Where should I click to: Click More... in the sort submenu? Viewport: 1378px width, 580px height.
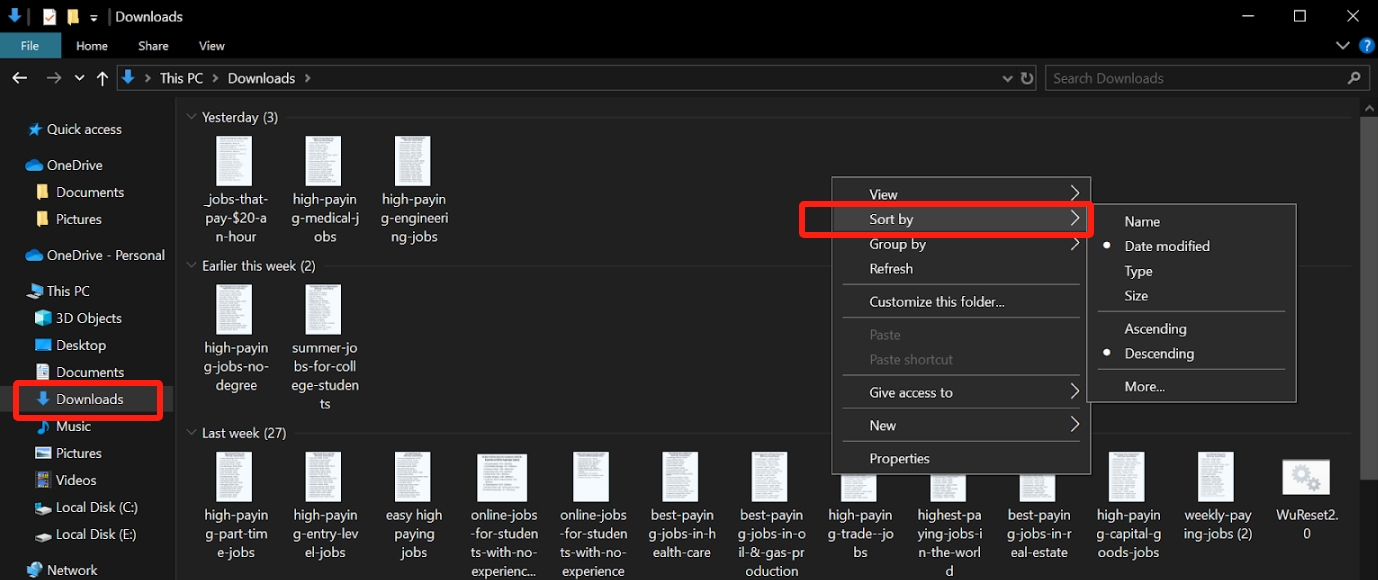1144,386
